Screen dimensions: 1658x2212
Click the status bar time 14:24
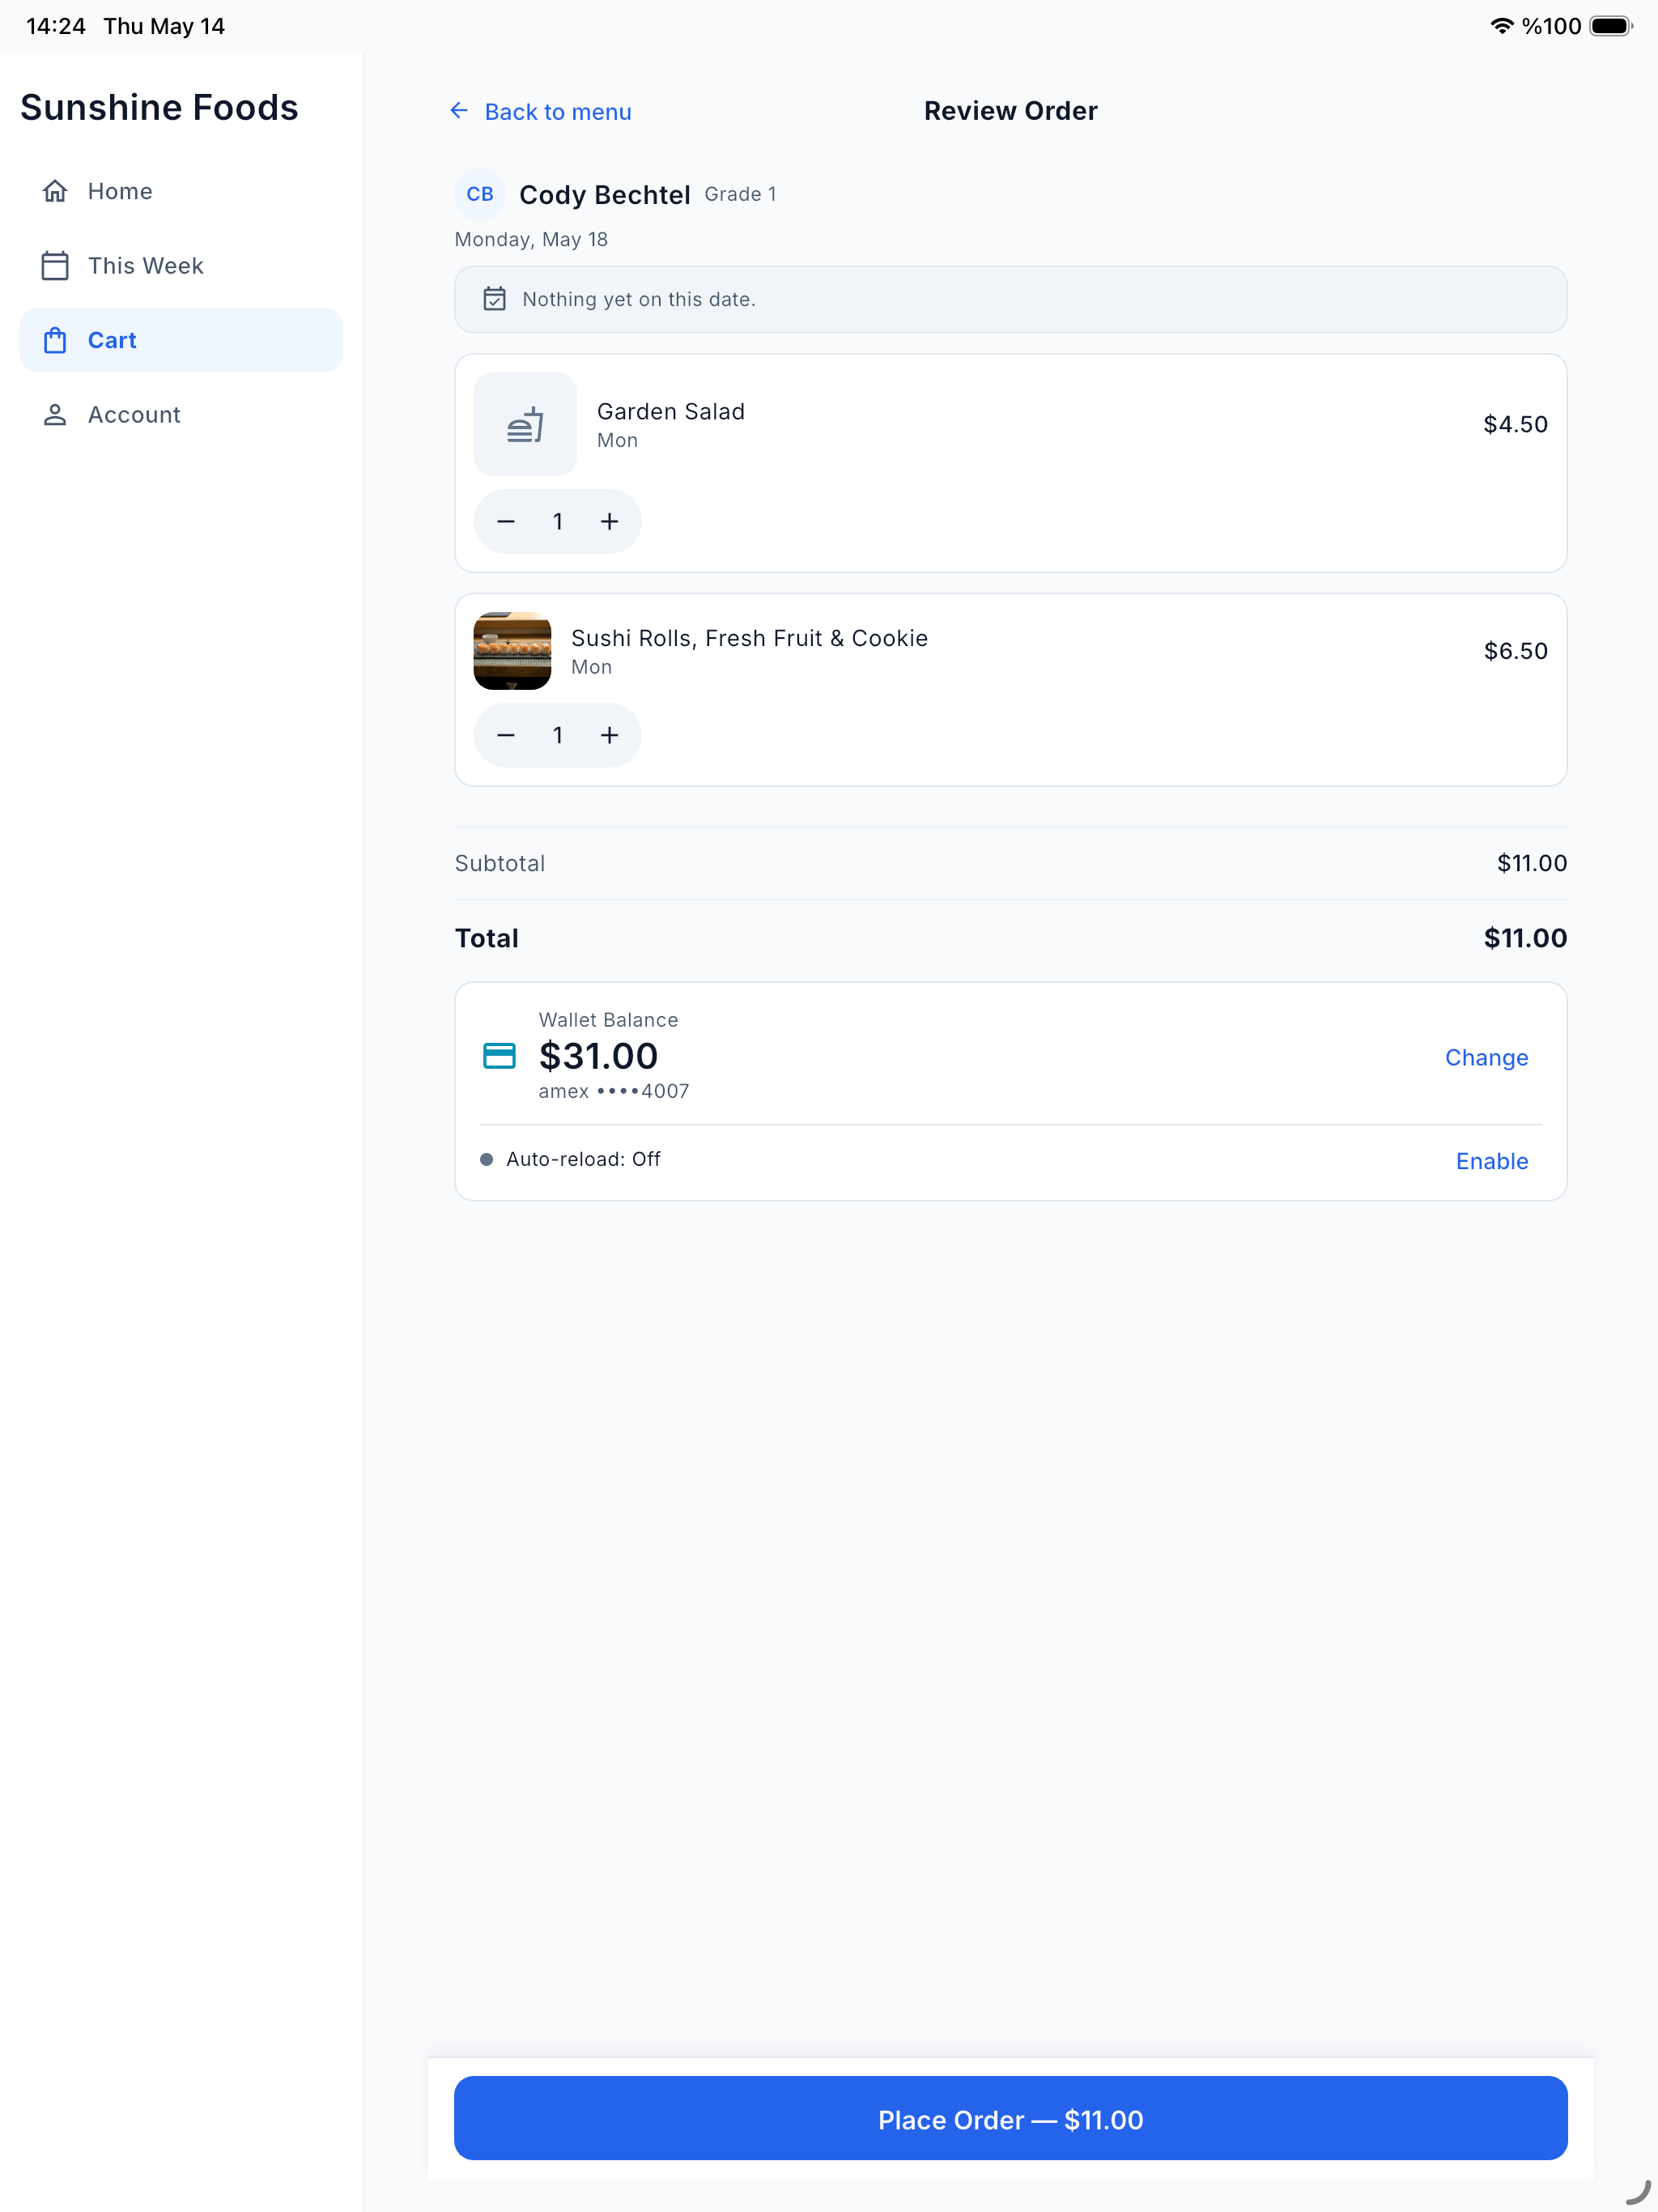(56, 26)
